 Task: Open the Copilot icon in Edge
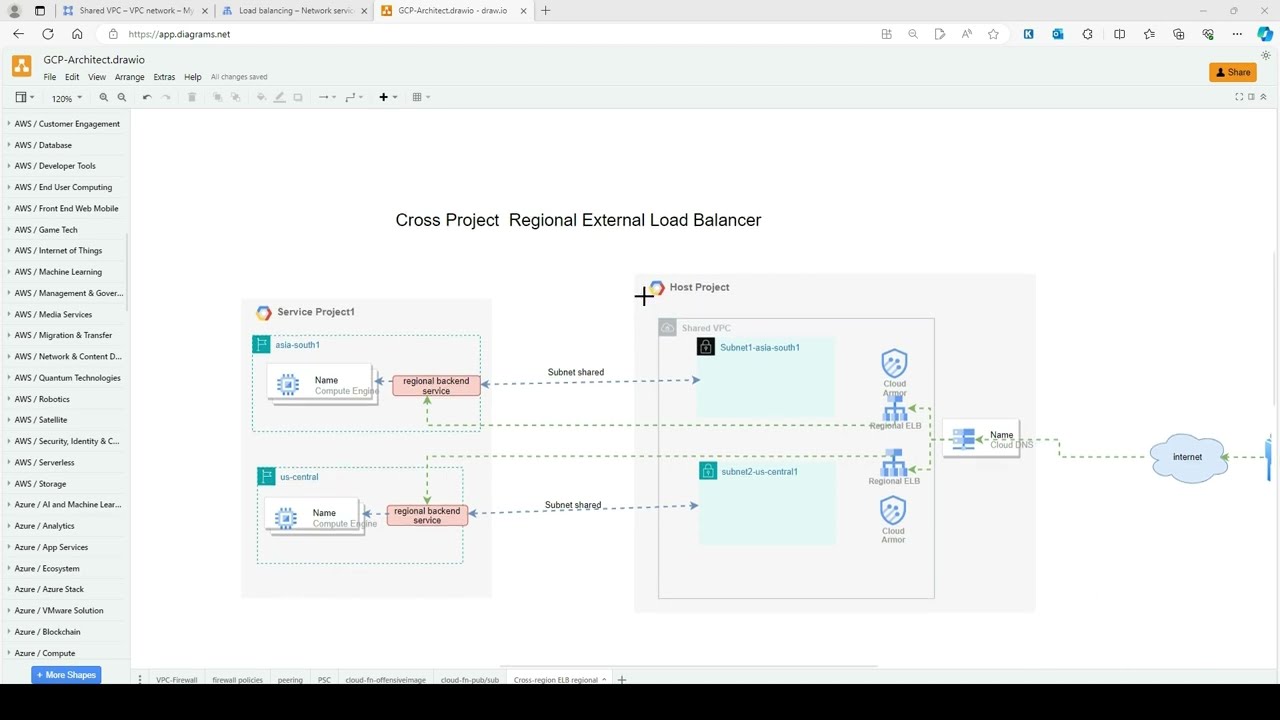click(x=1265, y=34)
